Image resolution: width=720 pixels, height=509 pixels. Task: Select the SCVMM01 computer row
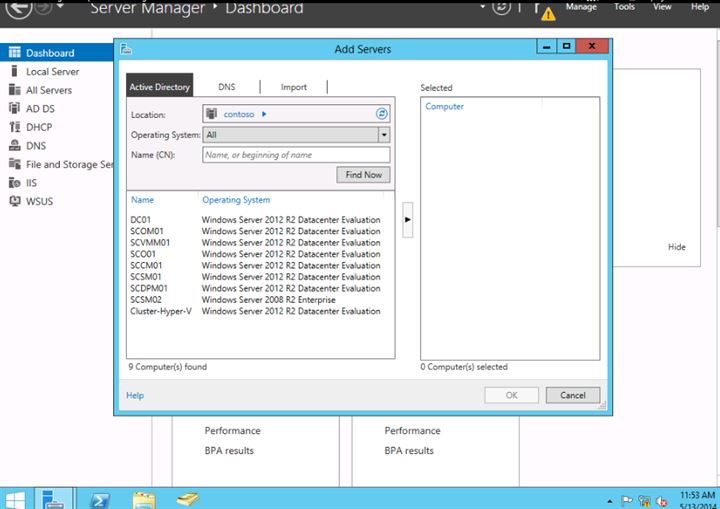260,243
